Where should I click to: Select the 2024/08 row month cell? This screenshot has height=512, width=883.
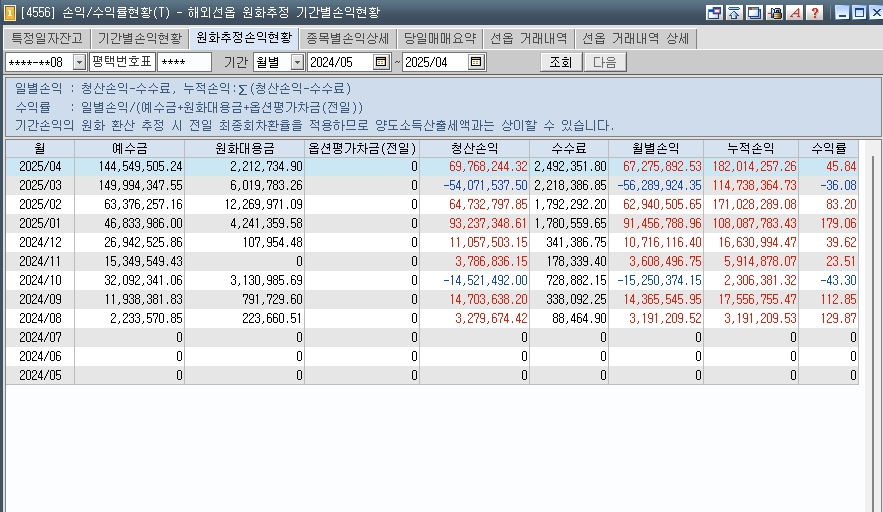click(40, 318)
